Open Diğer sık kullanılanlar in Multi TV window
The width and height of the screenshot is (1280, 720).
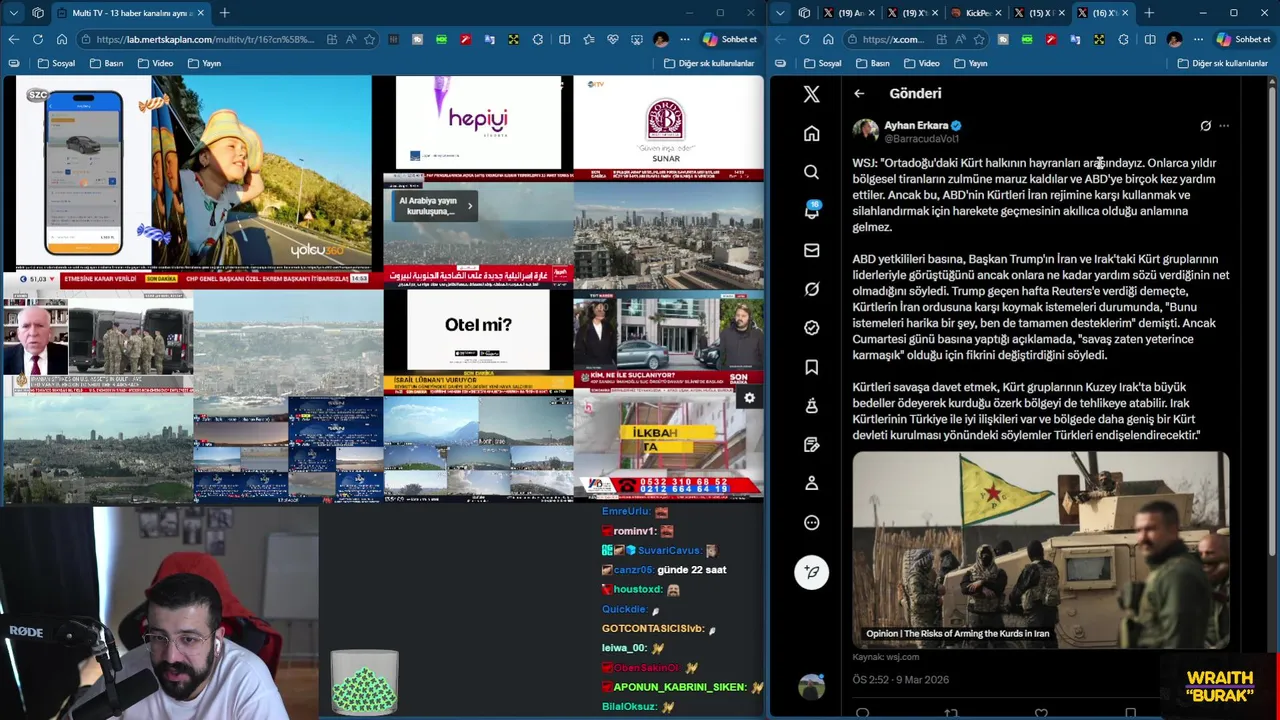pyautogui.click(x=709, y=63)
